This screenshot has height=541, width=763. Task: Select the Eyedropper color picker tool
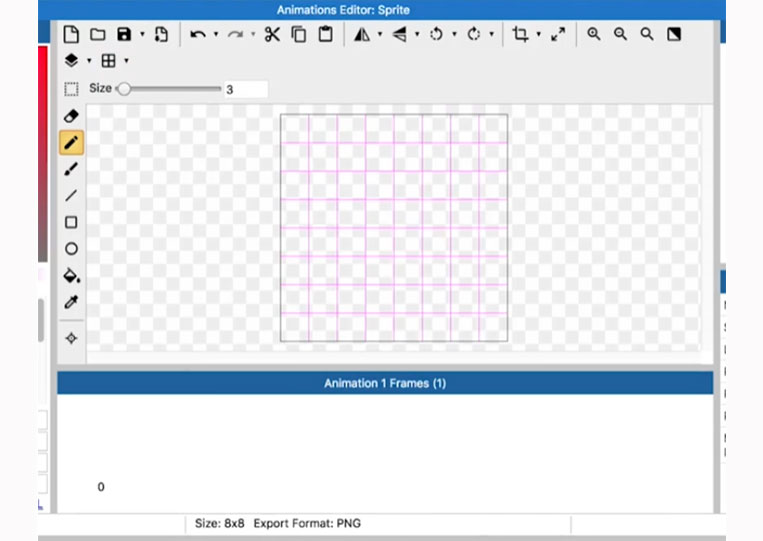tap(71, 302)
